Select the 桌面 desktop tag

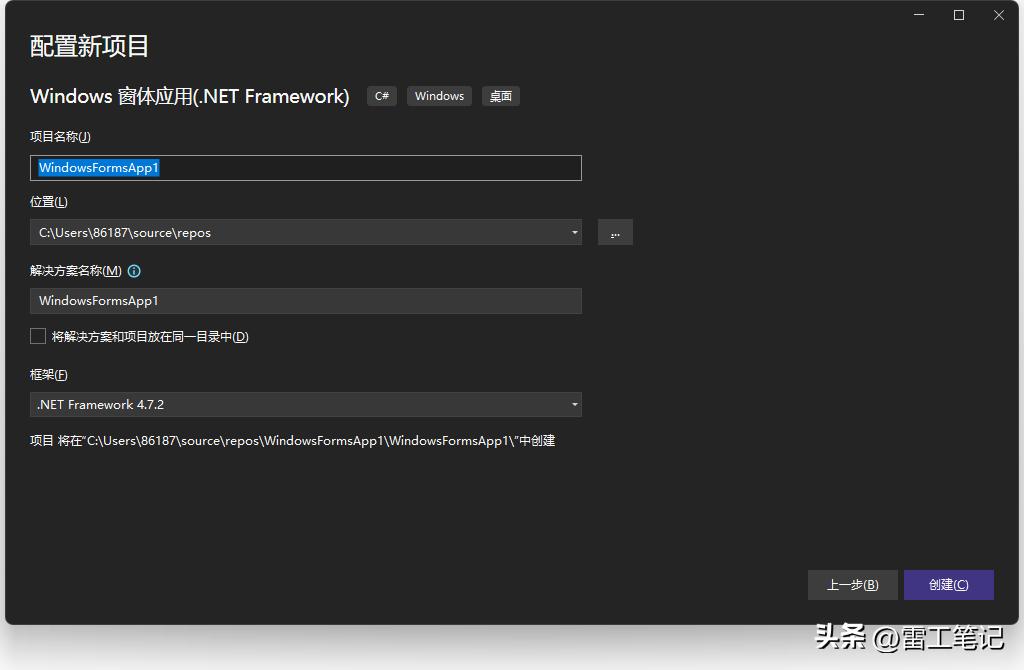tap(500, 96)
